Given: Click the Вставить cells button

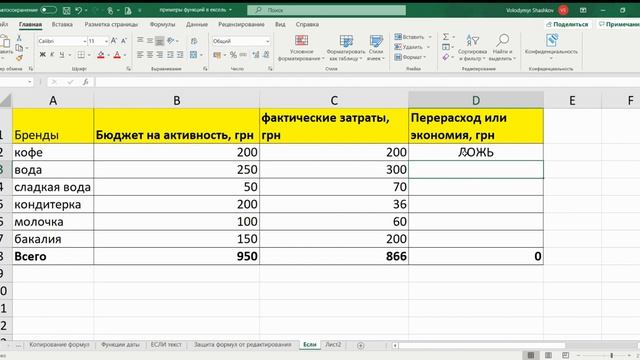Looking at the screenshot, I should (x=412, y=37).
